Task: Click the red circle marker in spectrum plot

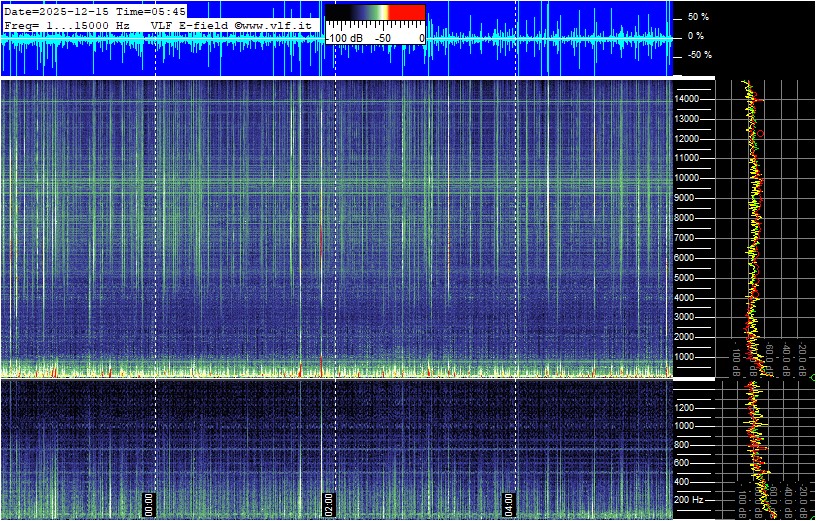Action: tap(760, 133)
